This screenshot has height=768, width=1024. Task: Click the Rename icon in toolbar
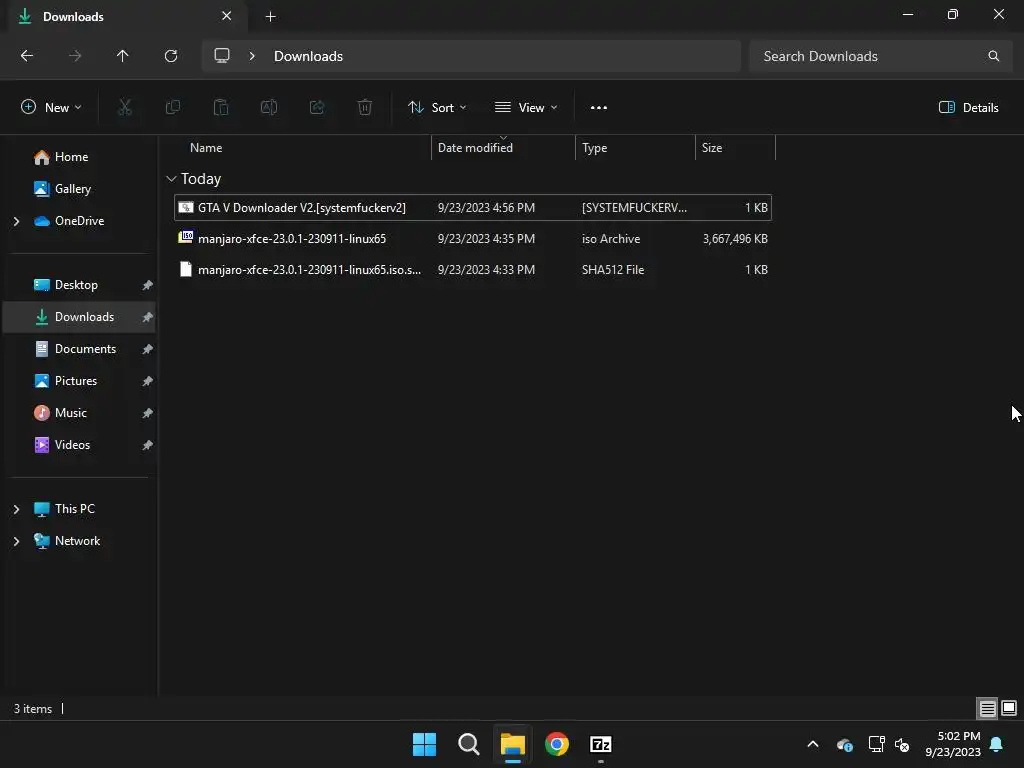[268, 107]
